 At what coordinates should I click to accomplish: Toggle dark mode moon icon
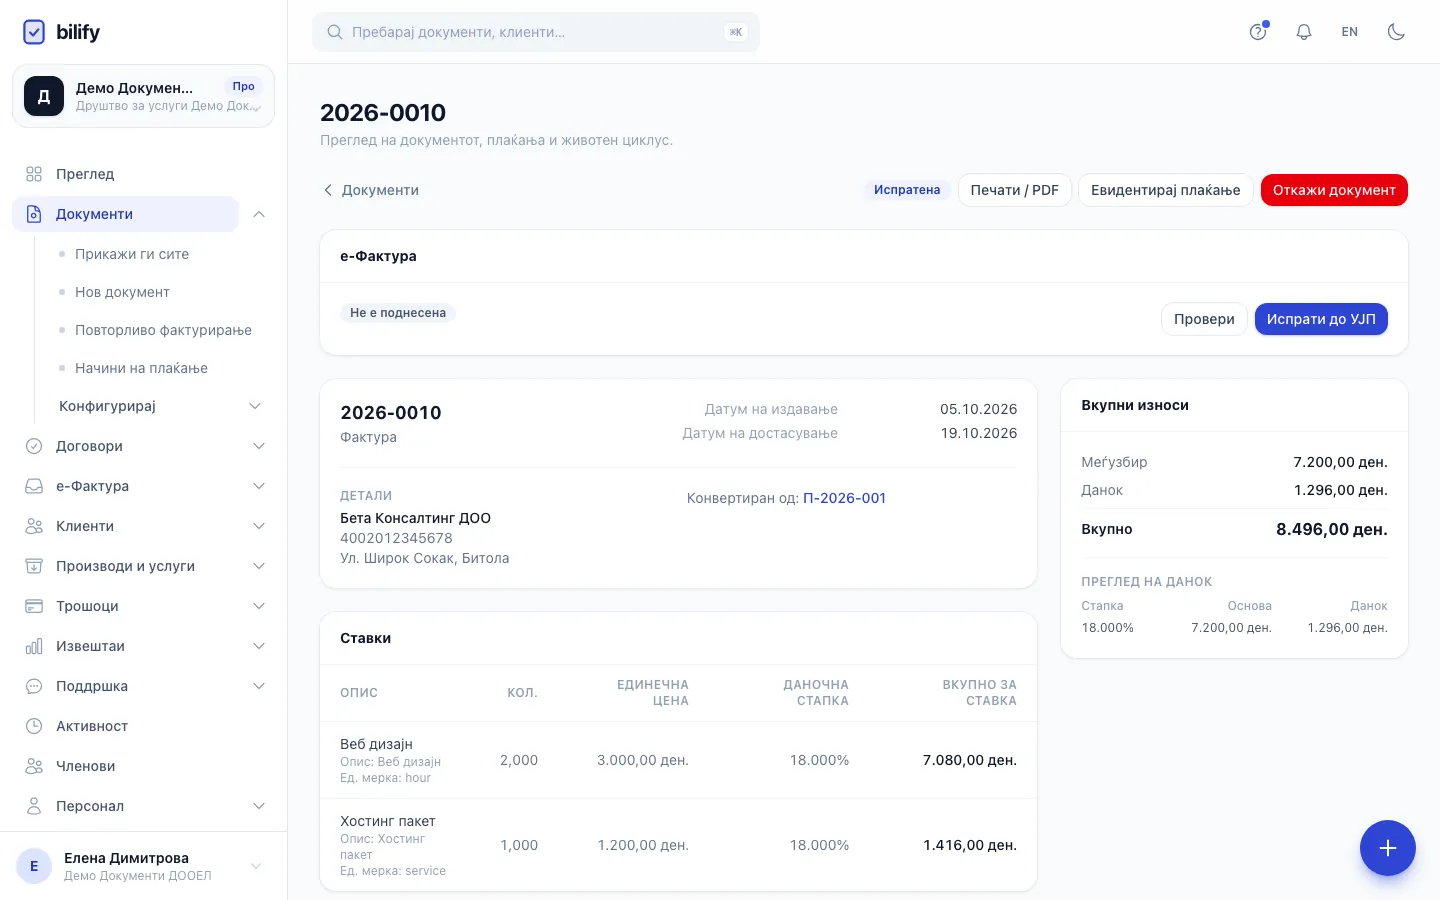point(1396,32)
